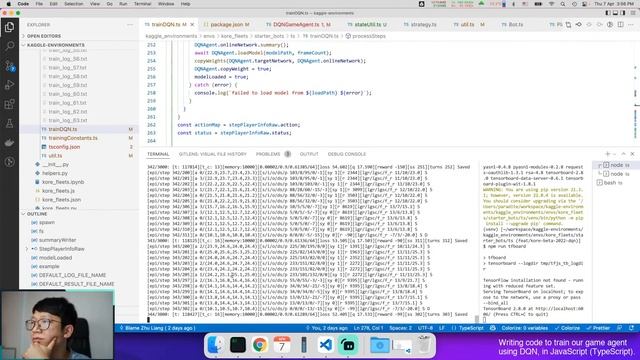Open the Source Control view
Image resolution: width=640 pixels, height=360 pixels.
pyautogui.click(x=9, y=65)
